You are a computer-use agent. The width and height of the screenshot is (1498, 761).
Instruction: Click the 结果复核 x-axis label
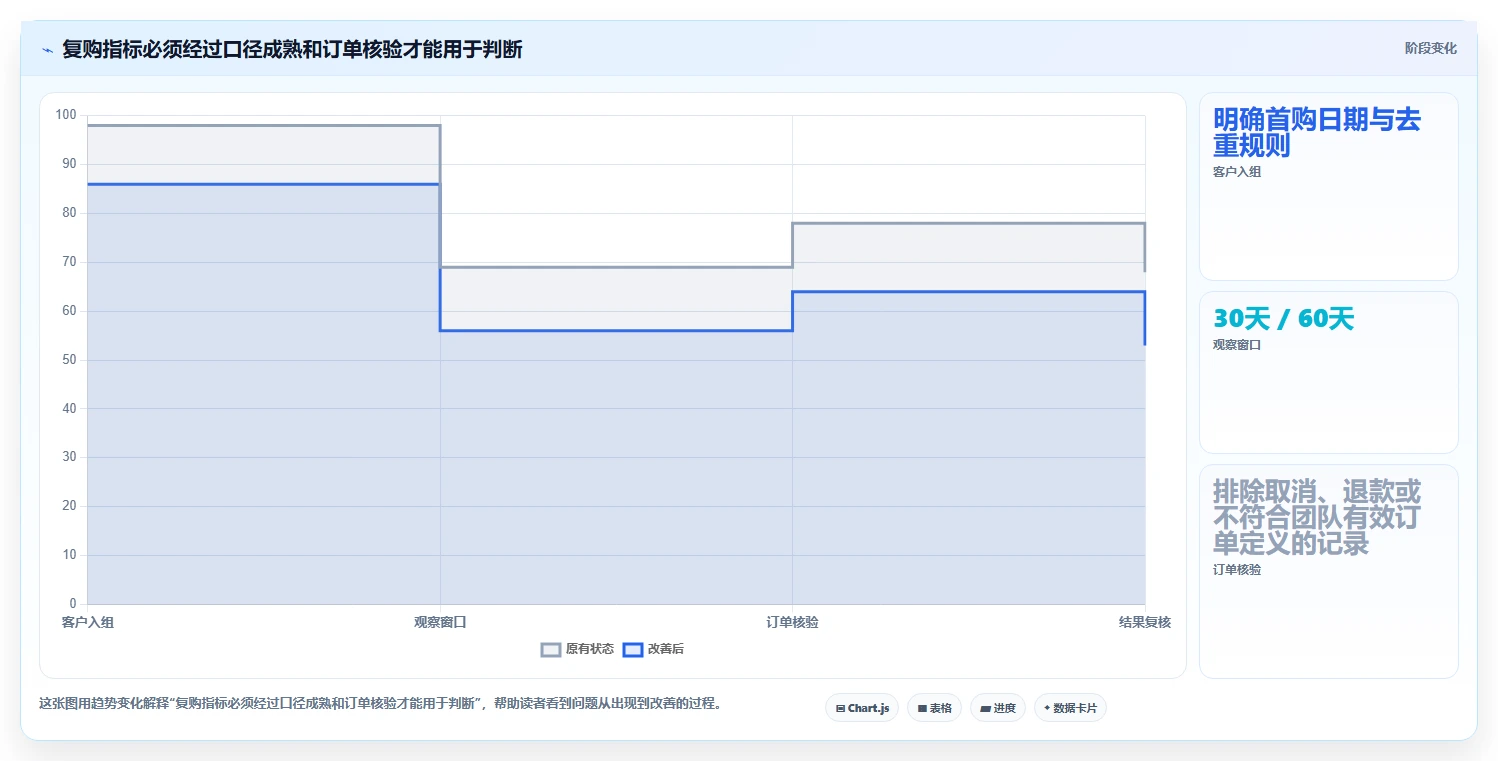(x=1145, y=622)
